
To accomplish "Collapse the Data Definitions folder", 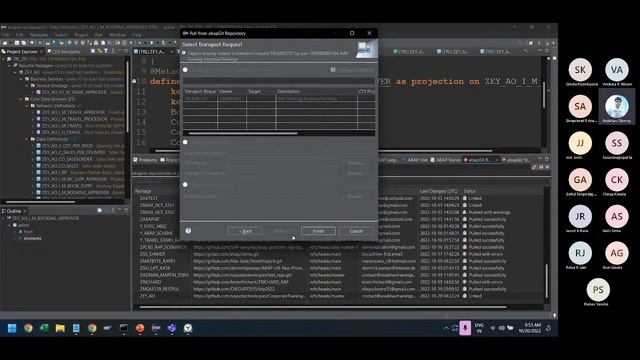I will [27, 139].
